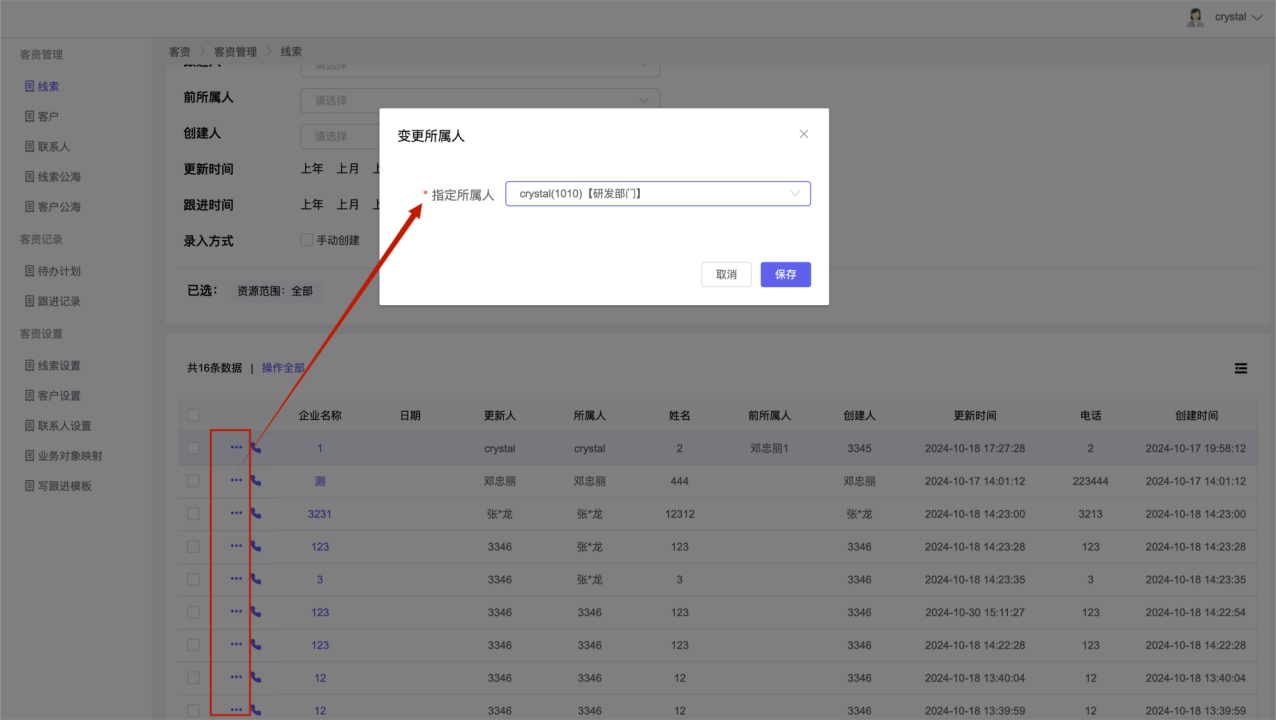Check the 手动创建 checkbox
1276x720 pixels.
(x=306, y=240)
